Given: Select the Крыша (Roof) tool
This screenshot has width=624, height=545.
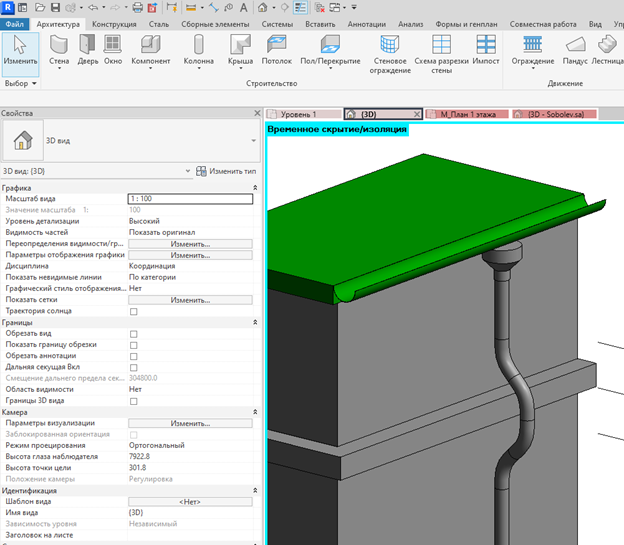Looking at the screenshot, I should tap(240, 52).
